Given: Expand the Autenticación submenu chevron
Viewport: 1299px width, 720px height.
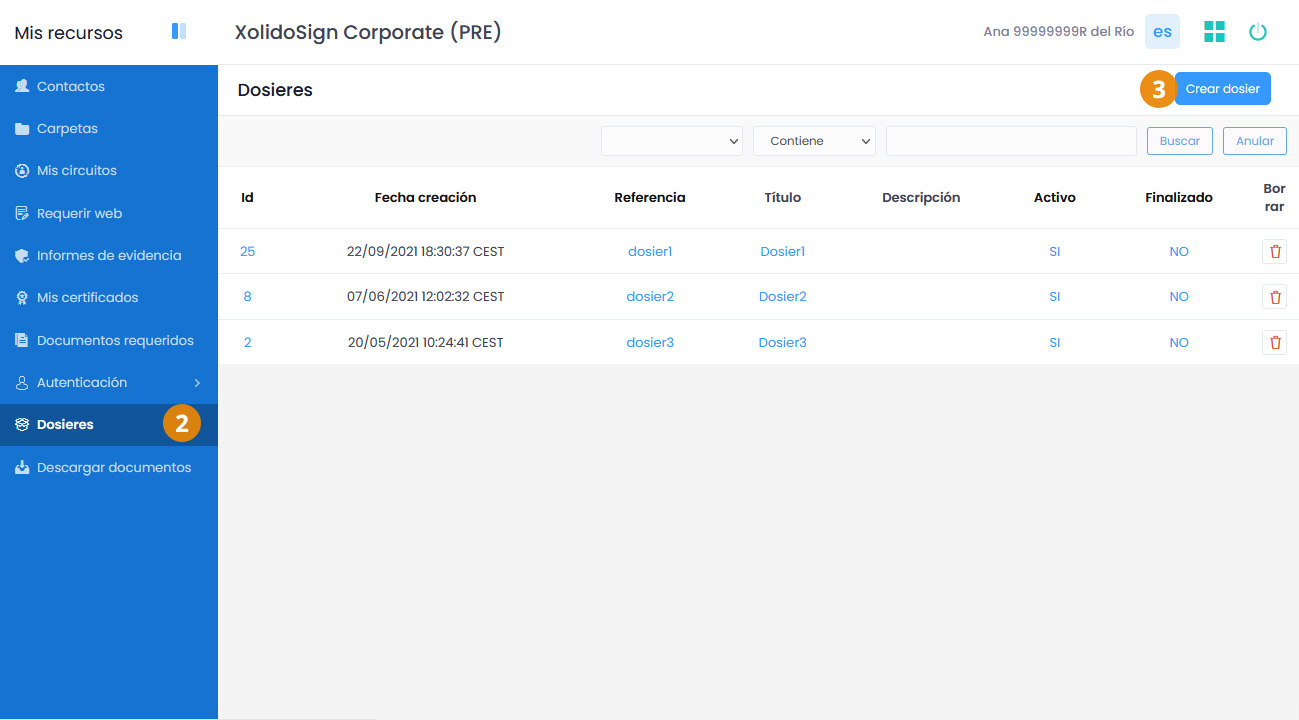Looking at the screenshot, I should [197, 383].
